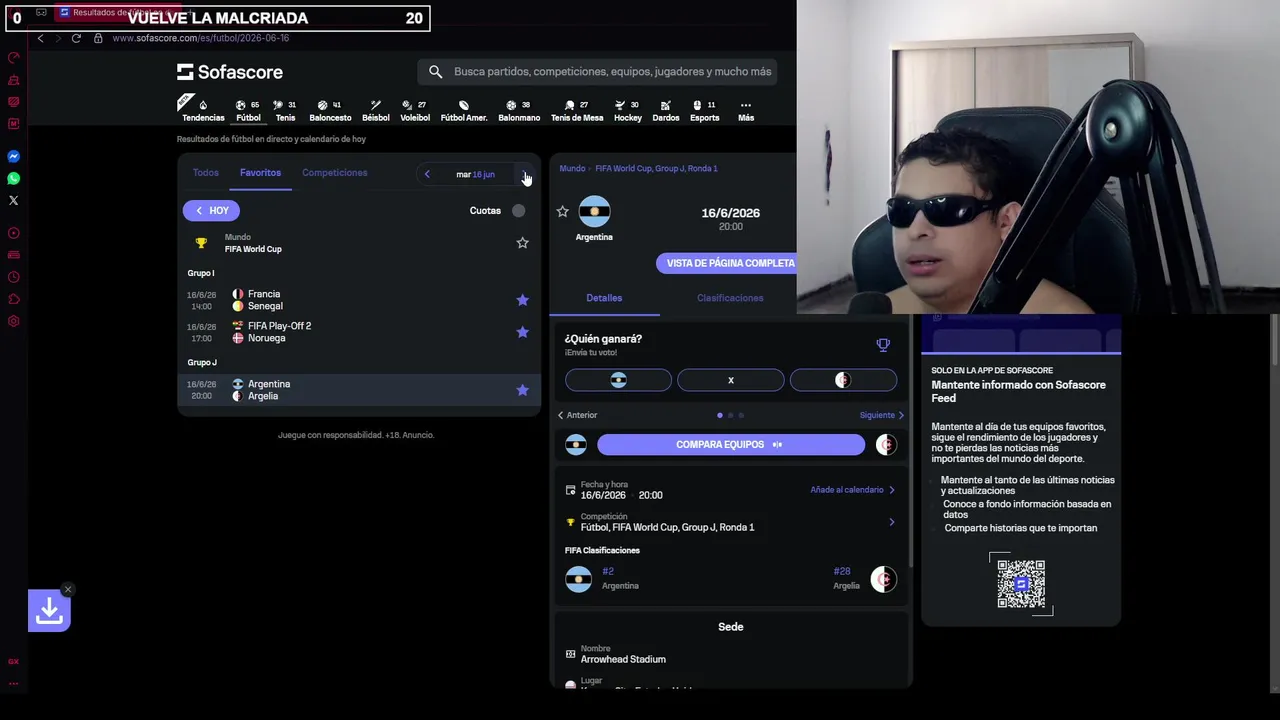Screen dimensions: 1280x720
Task: Go to the previous day in date picker
Action: [427, 174]
